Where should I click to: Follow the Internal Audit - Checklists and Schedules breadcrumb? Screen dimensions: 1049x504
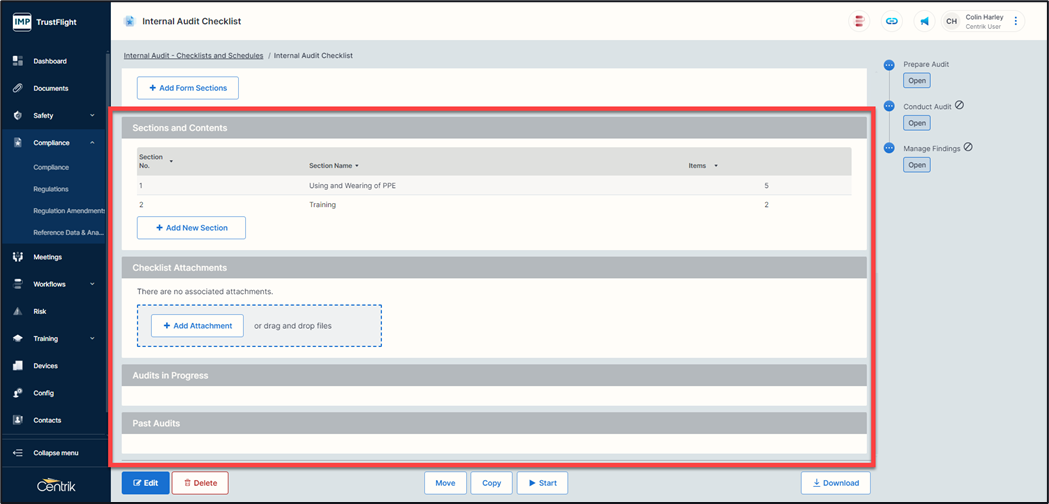(x=193, y=56)
